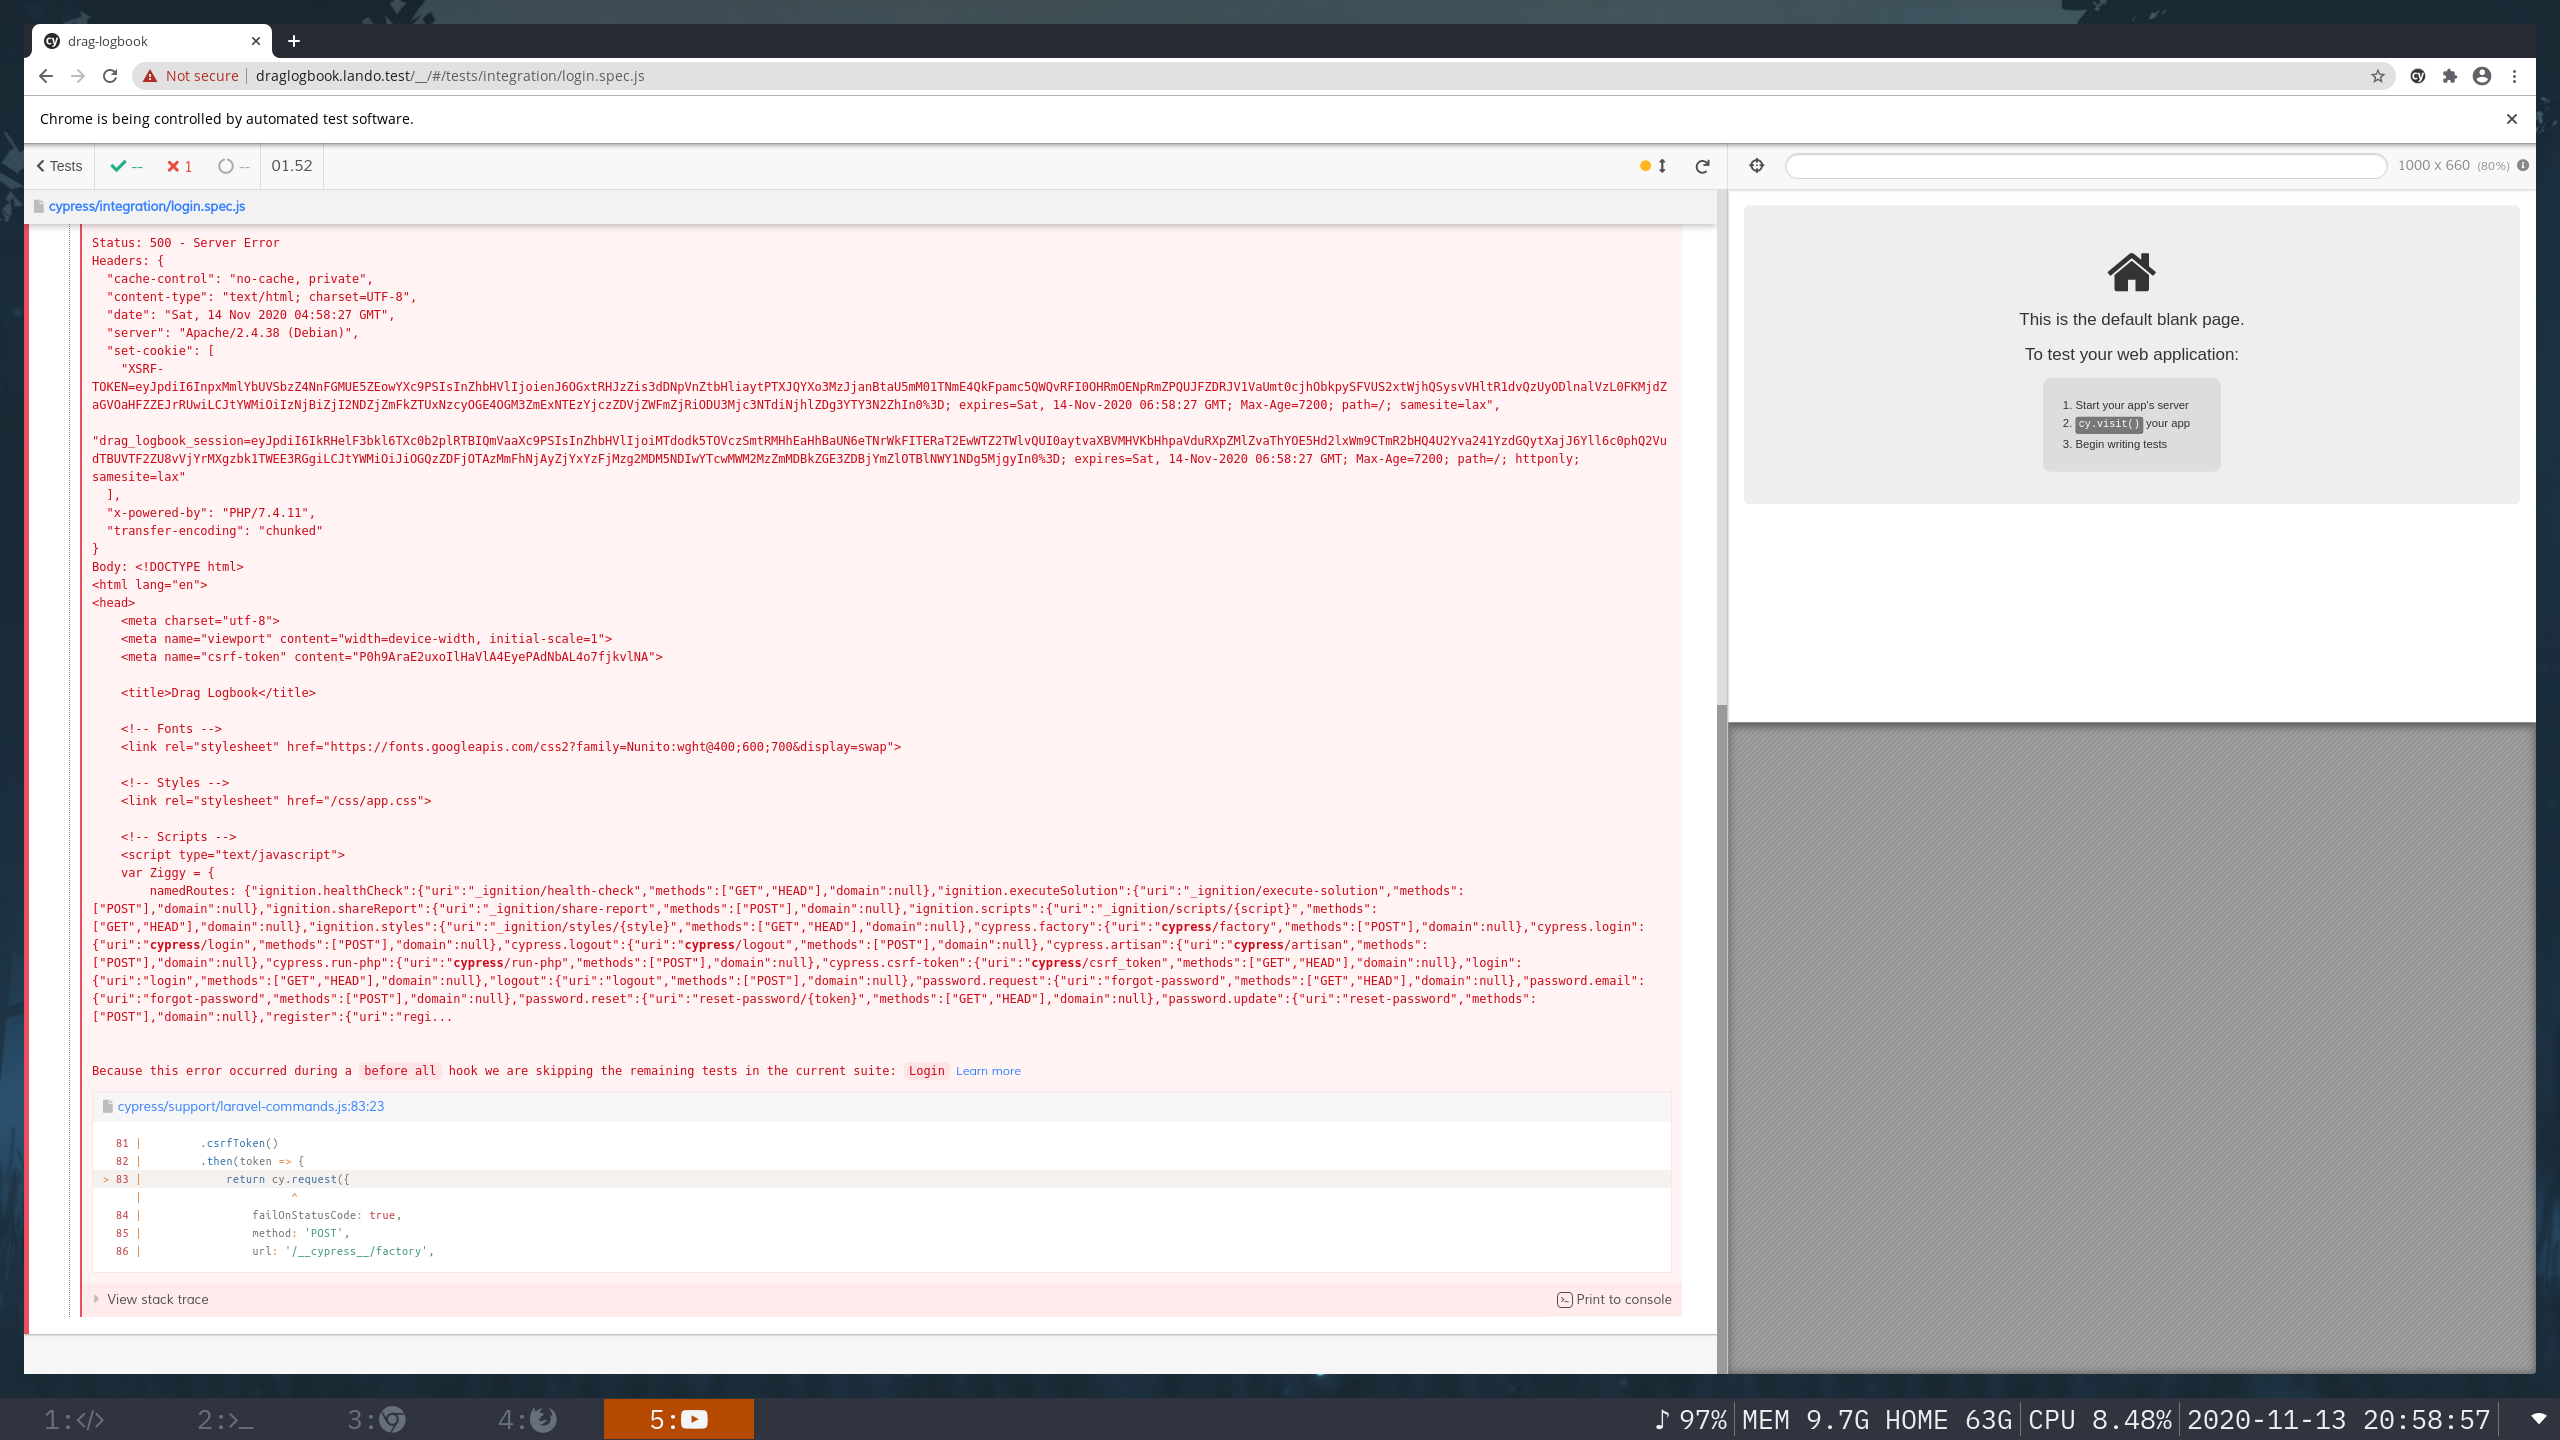Dismiss the automated test software notification
Viewport: 2560px width, 1440px height.
tap(2511, 118)
